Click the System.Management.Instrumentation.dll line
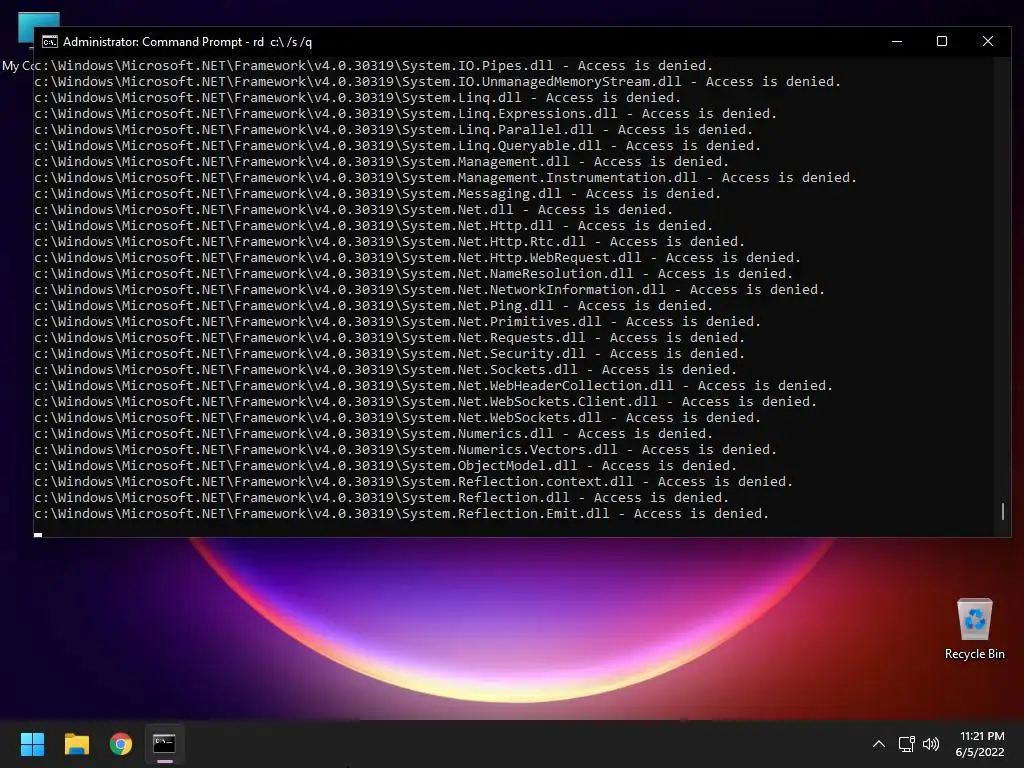 [445, 178]
